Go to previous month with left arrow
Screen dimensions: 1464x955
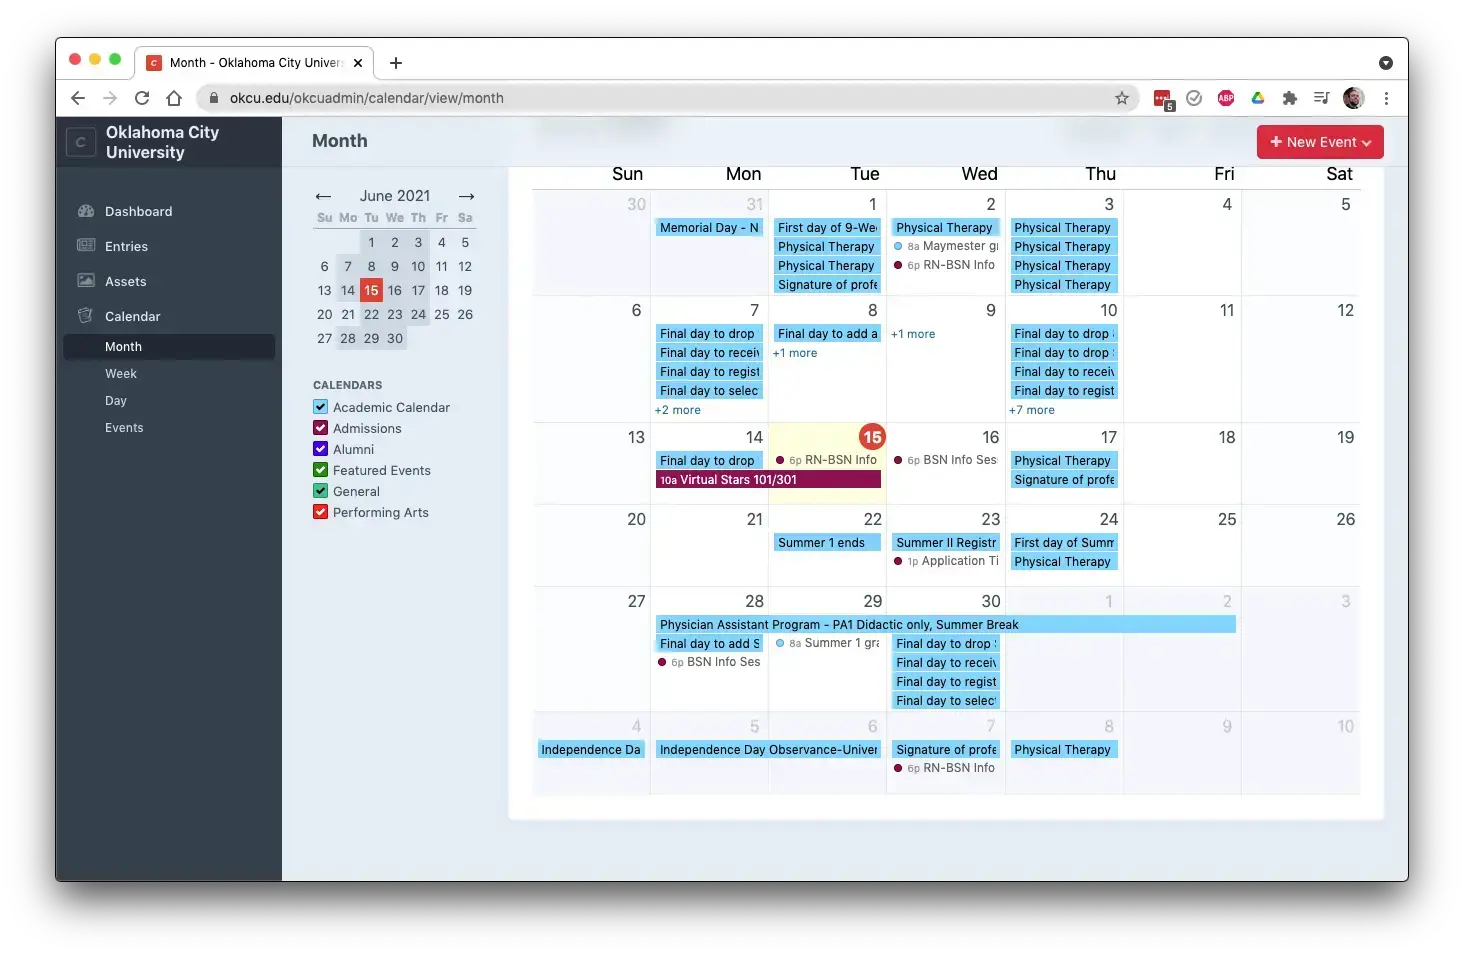[x=323, y=196]
